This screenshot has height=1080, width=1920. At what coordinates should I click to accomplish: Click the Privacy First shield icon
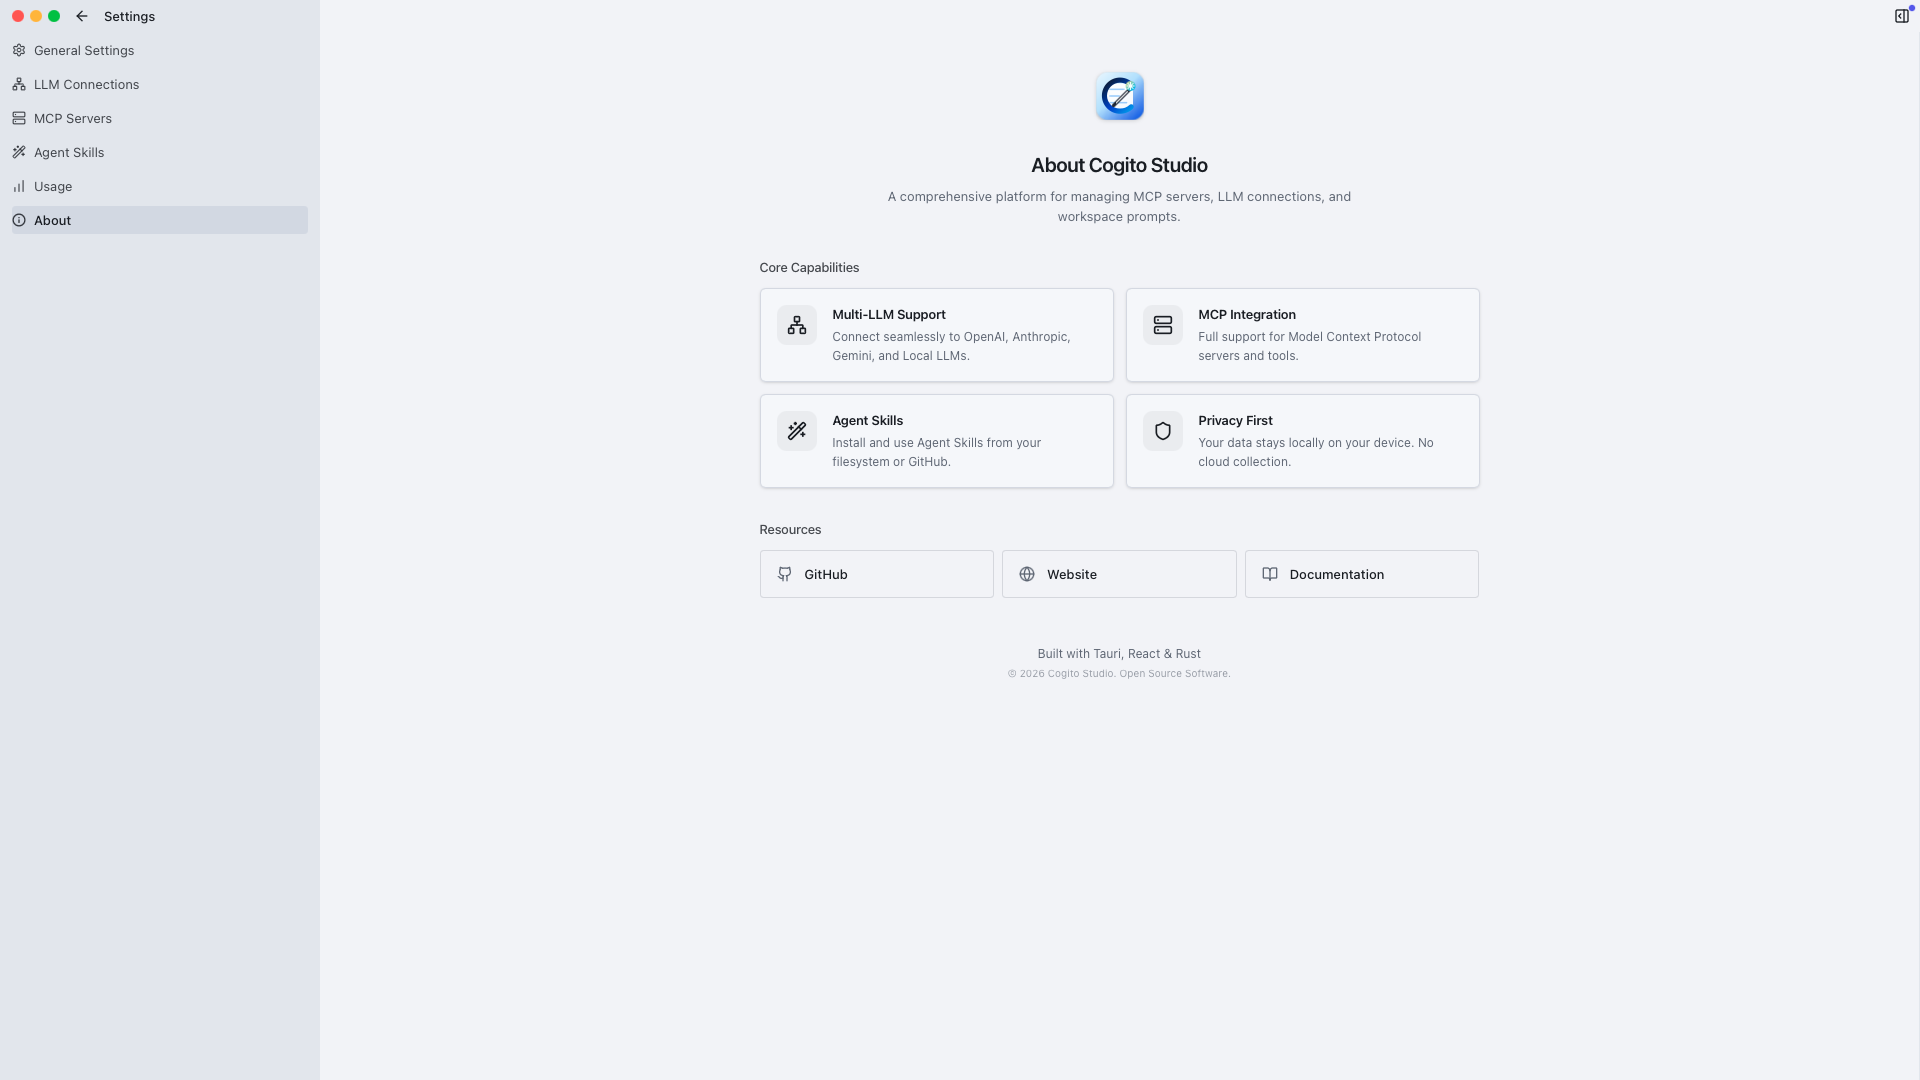coord(1163,431)
